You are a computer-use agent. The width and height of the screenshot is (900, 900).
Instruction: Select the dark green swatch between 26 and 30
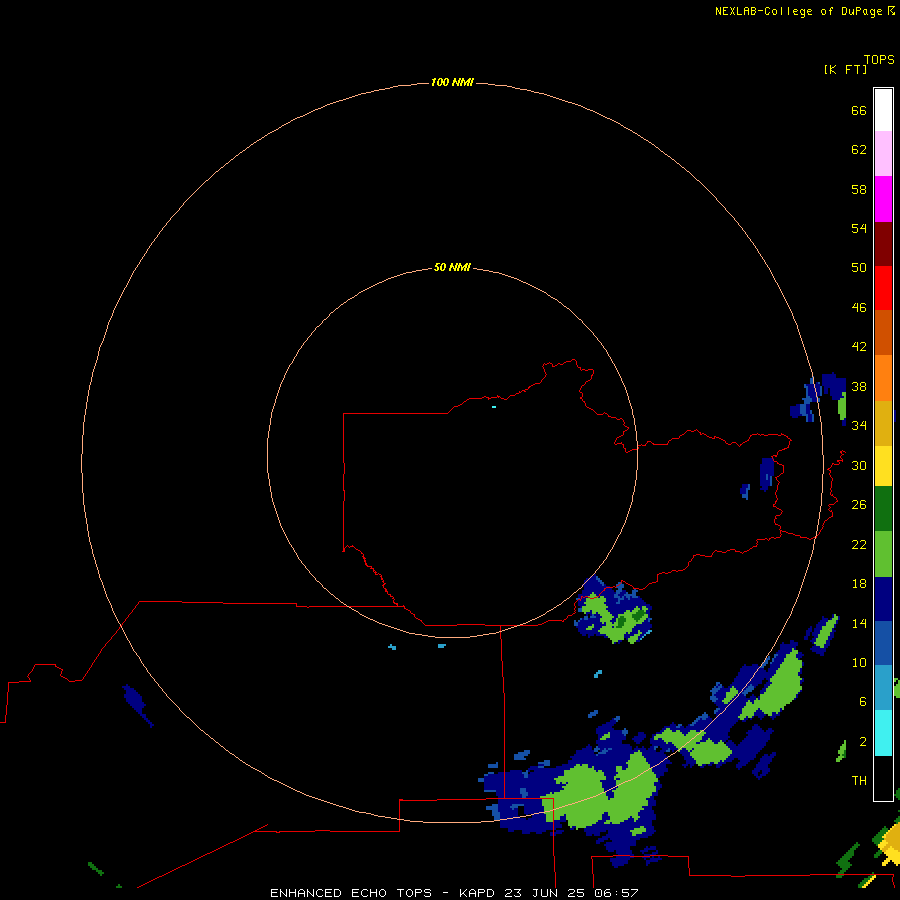(x=883, y=509)
